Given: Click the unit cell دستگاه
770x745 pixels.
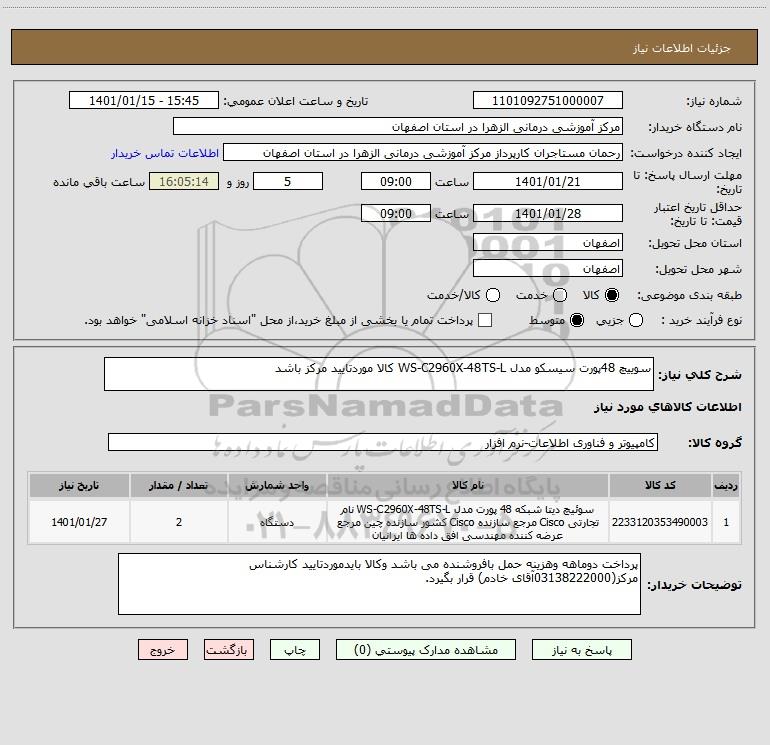Looking at the screenshot, I should click(277, 522).
